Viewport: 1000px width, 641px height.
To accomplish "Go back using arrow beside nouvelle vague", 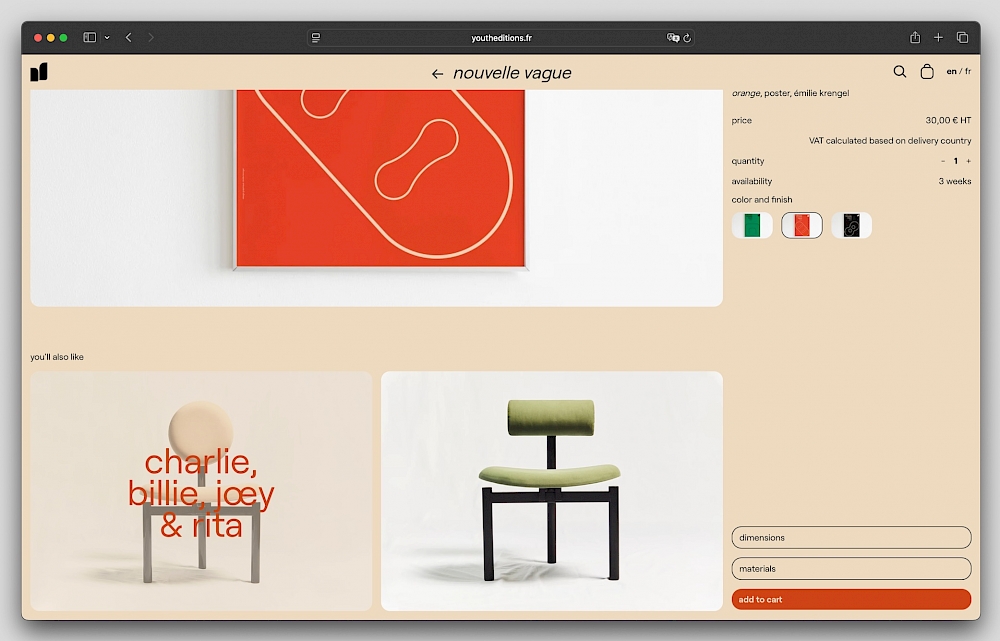I will [437, 74].
